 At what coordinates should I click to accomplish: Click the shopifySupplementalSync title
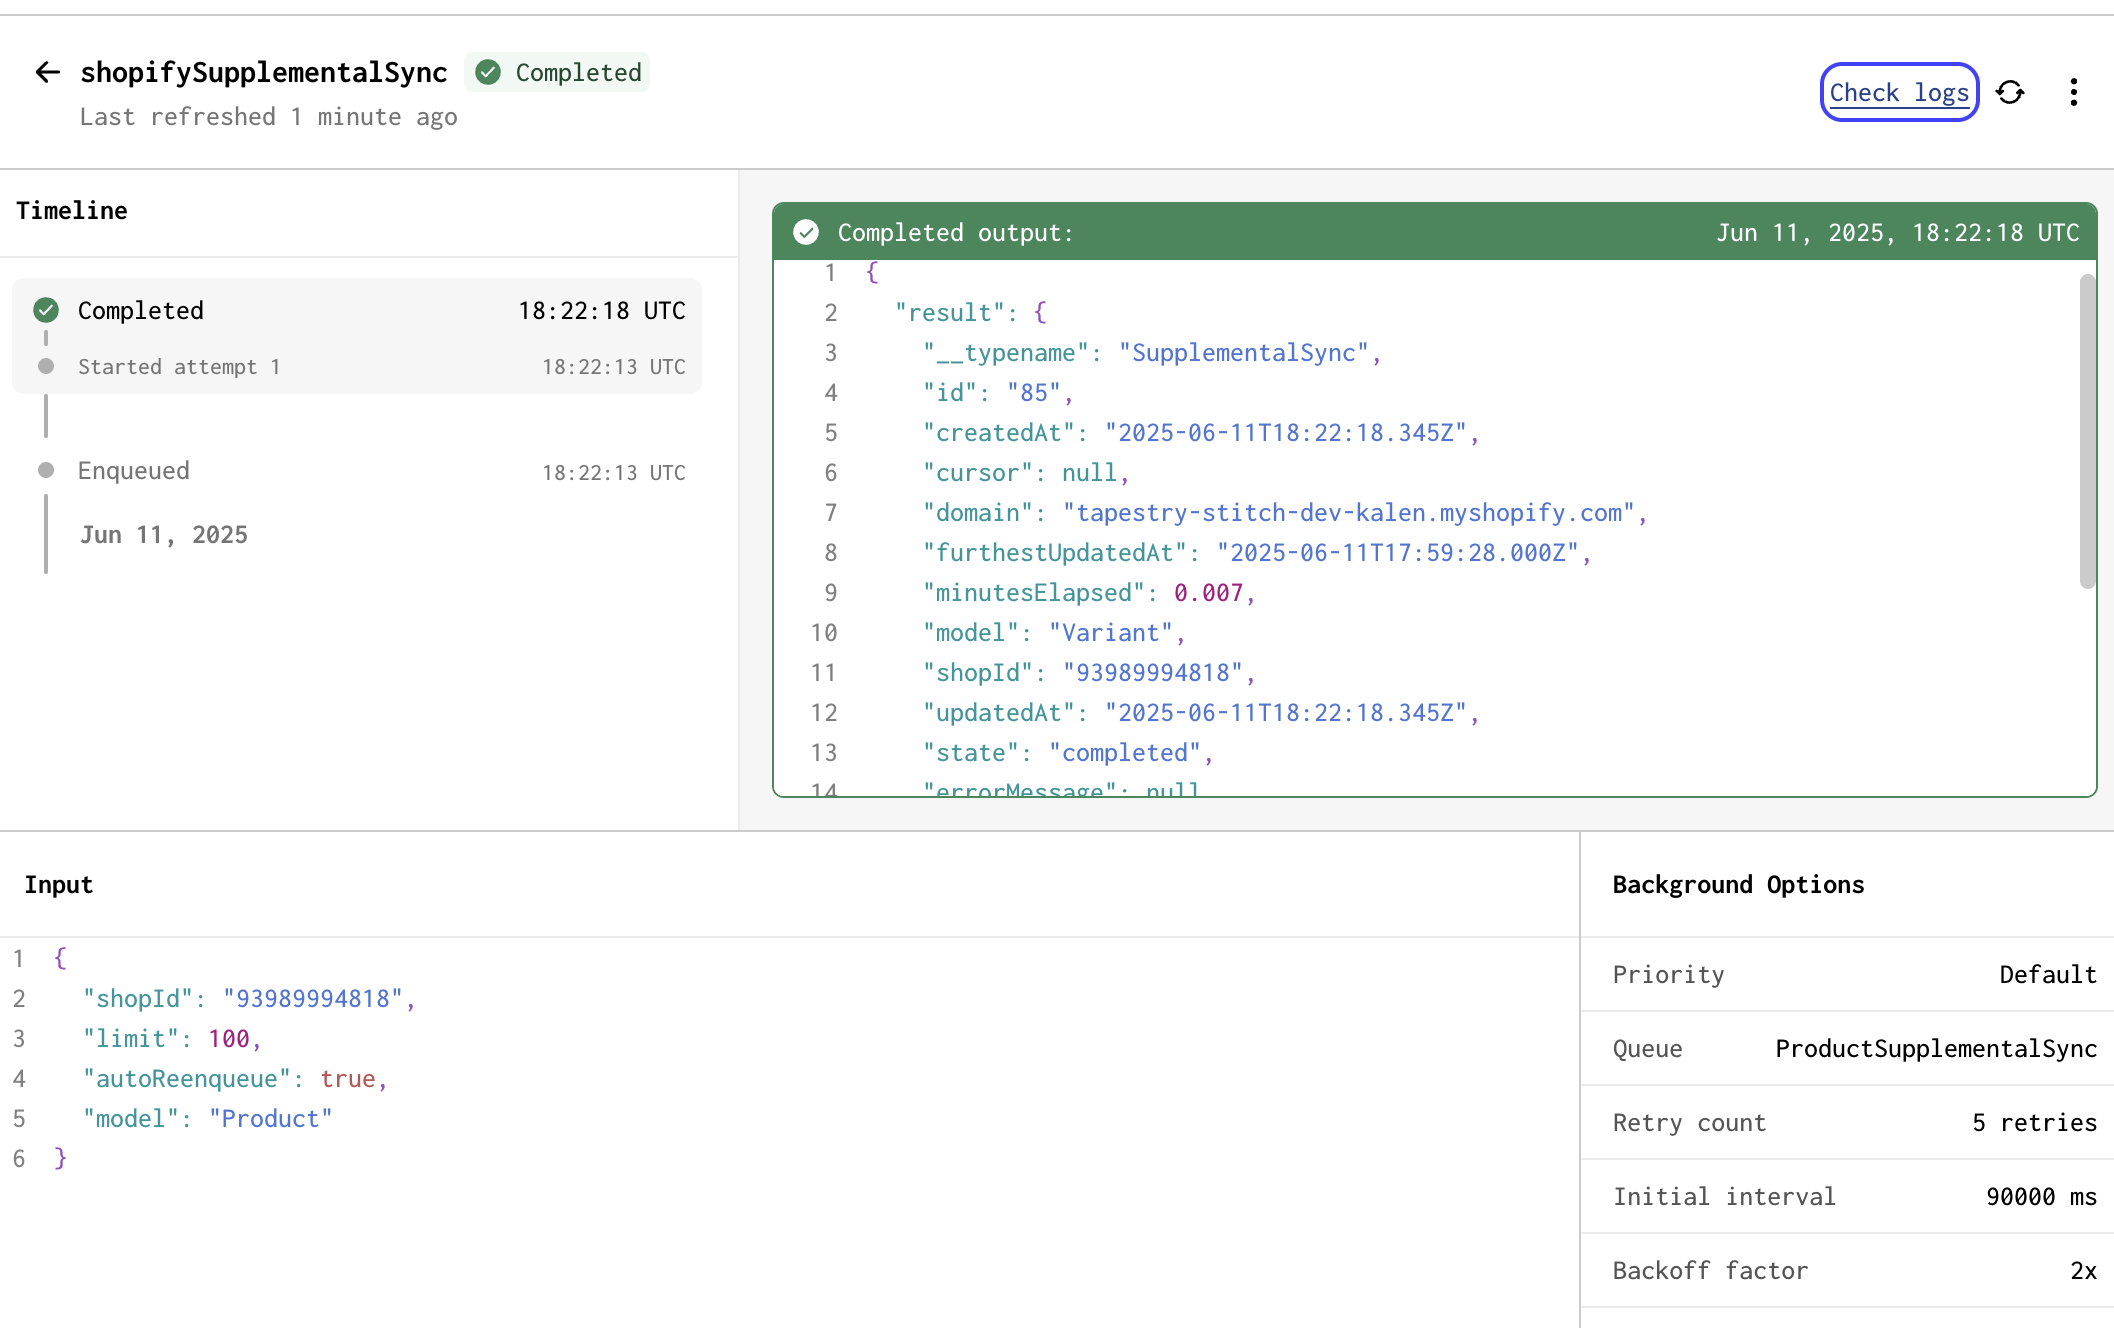pos(264,72)
